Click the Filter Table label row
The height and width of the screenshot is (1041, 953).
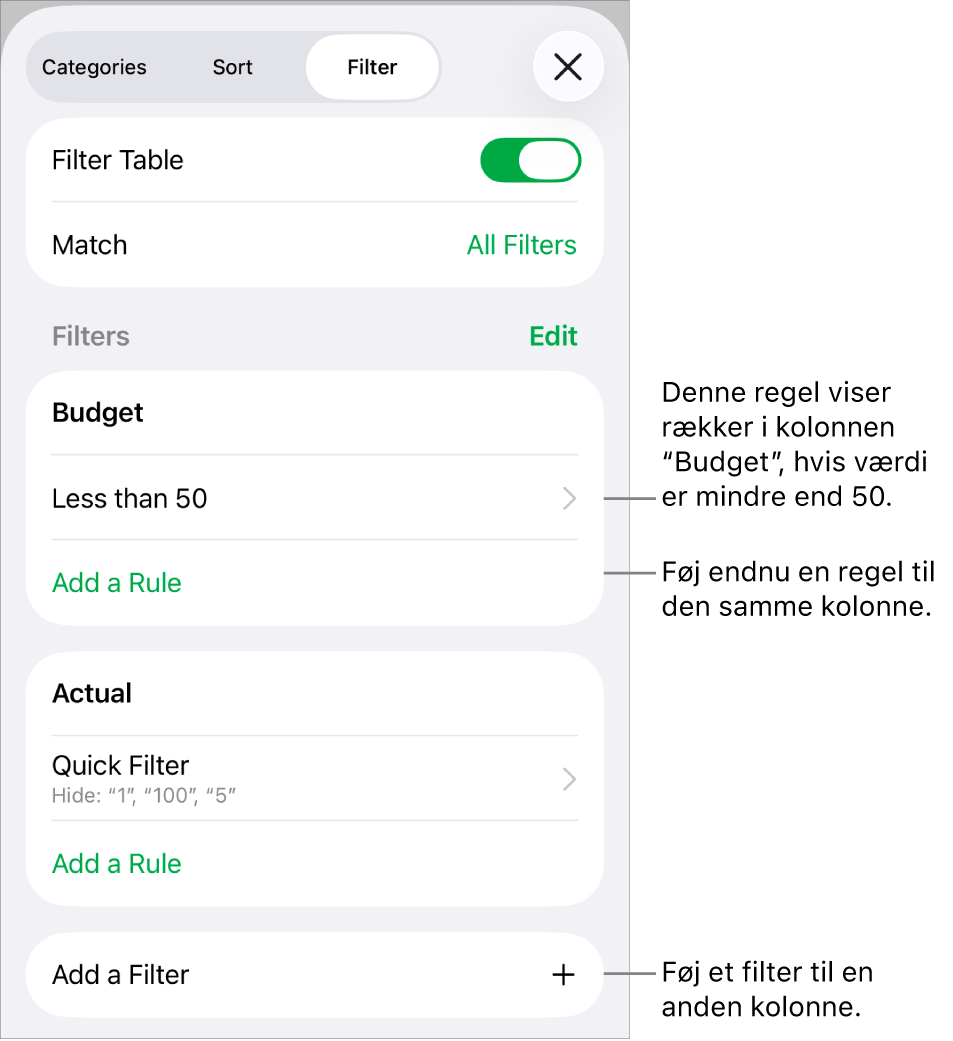click(x=315, y=160)
